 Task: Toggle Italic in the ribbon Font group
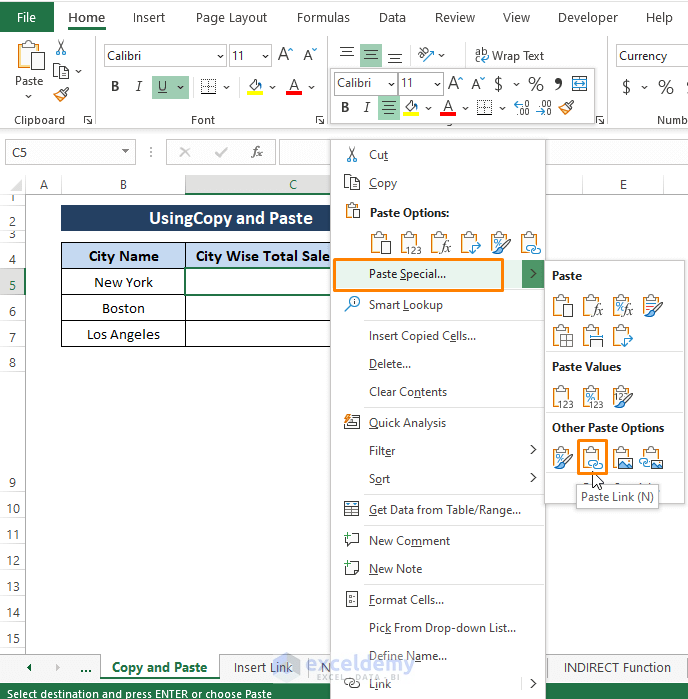pyautogui.click(x=137, y=87)
